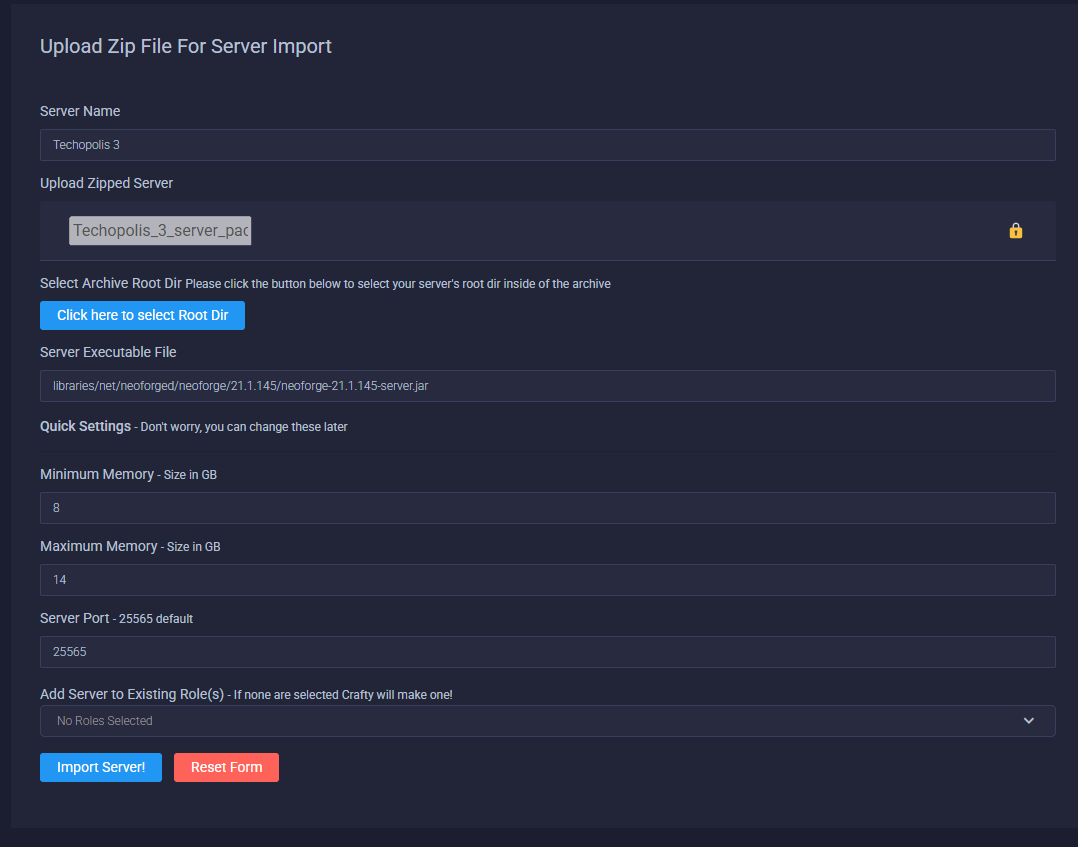This screenshot has height=847, width=1078.
Task: Click the Add Server to Existing Role(s) label
Action: [x=132, y=694]
